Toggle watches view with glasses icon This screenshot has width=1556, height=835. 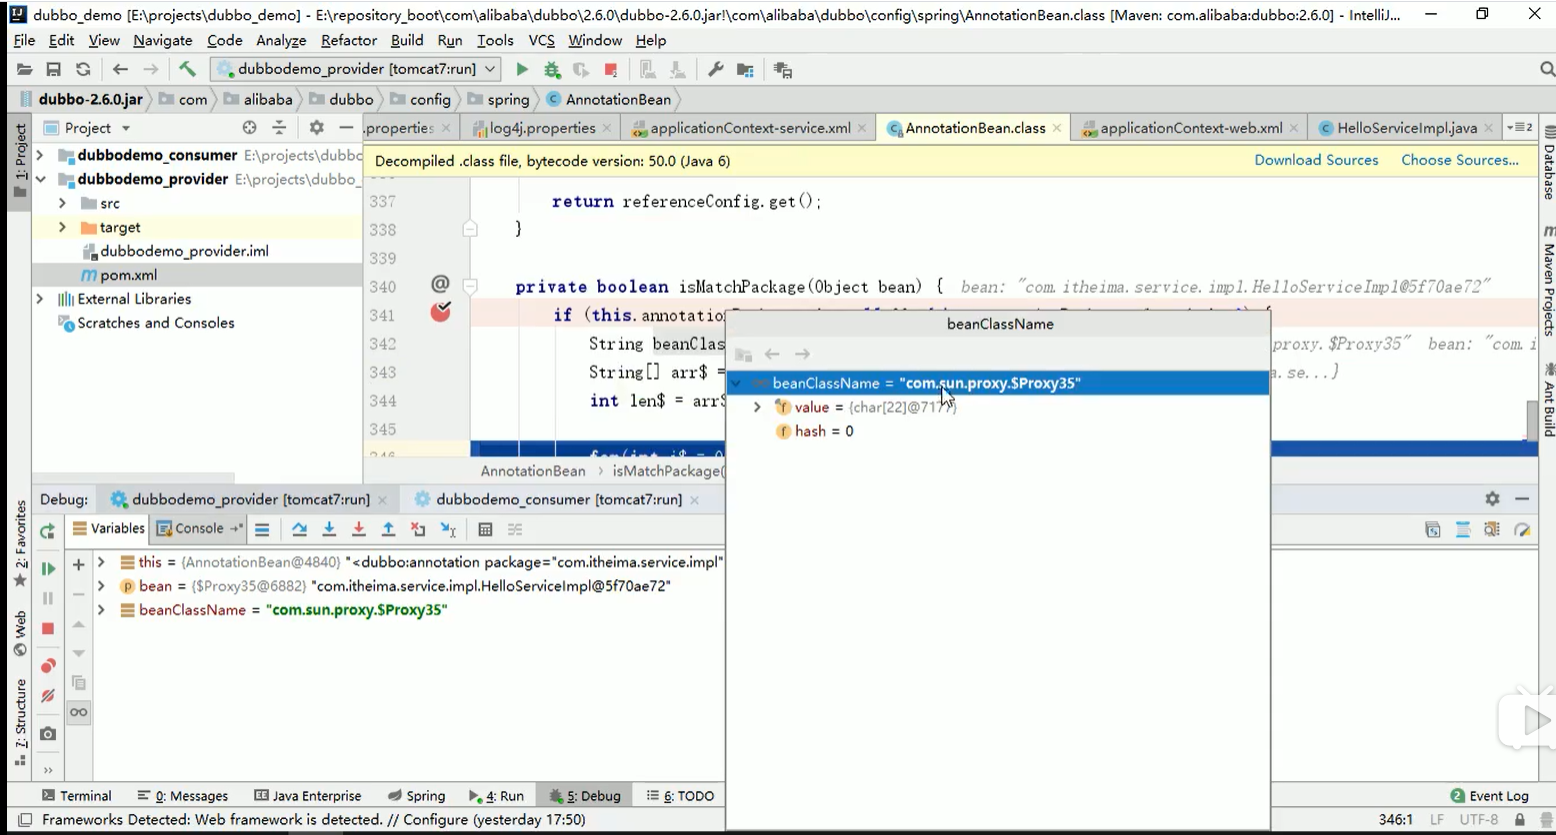pos(78,712)
